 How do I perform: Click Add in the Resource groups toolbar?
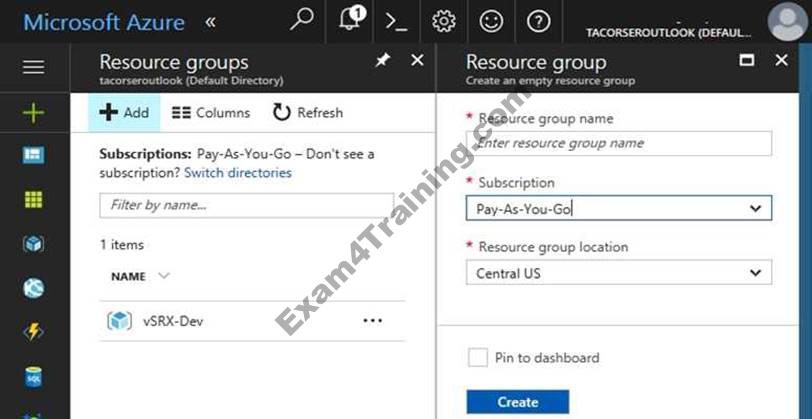click(x=125, y=112)
